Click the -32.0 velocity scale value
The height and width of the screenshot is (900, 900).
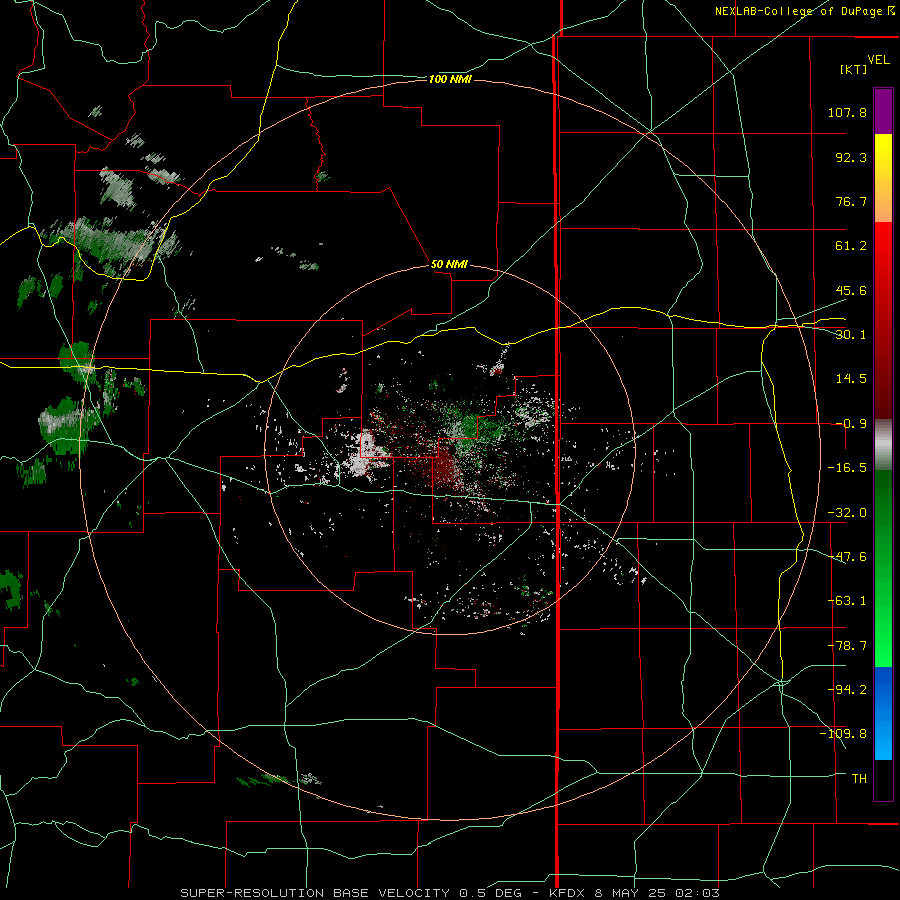pos(847,513)
